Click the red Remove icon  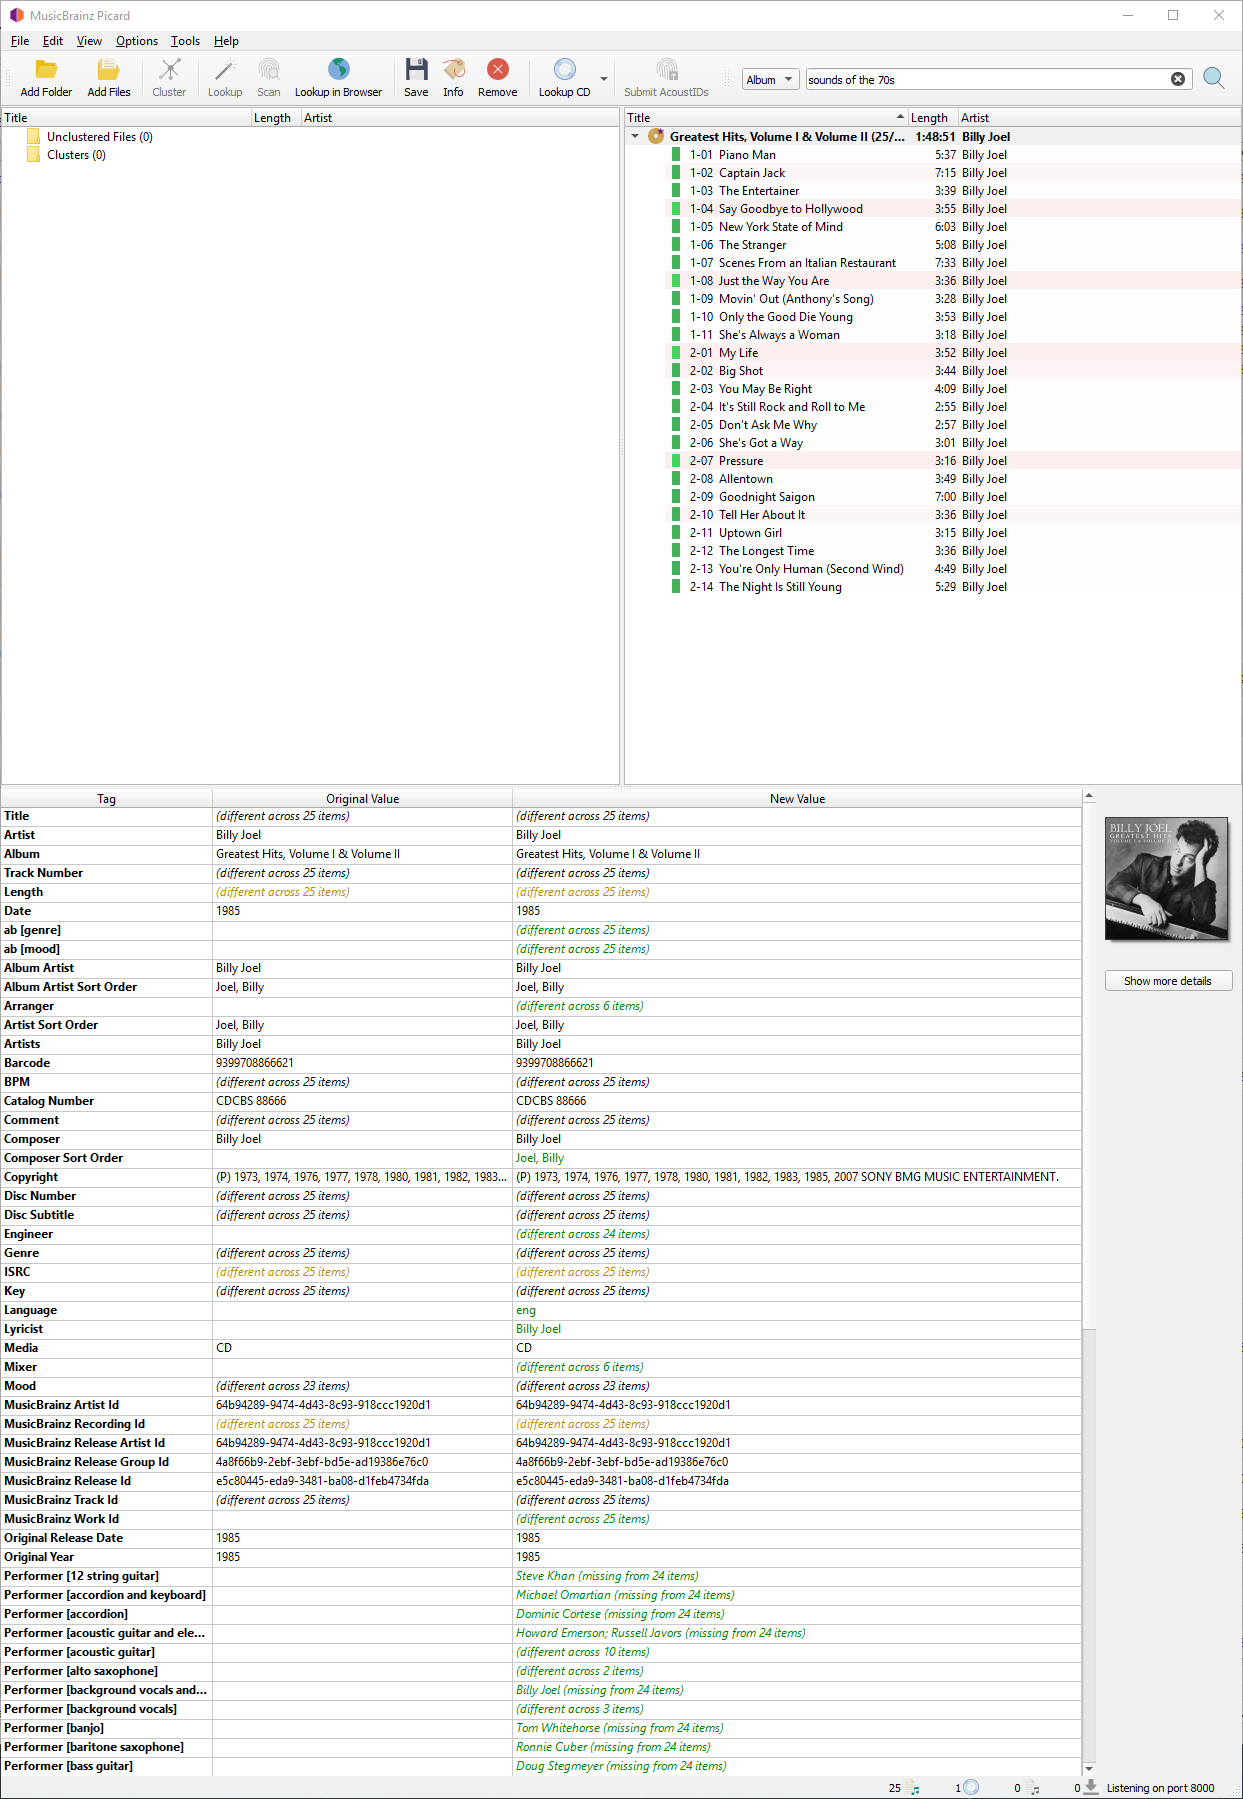(497, 69)
